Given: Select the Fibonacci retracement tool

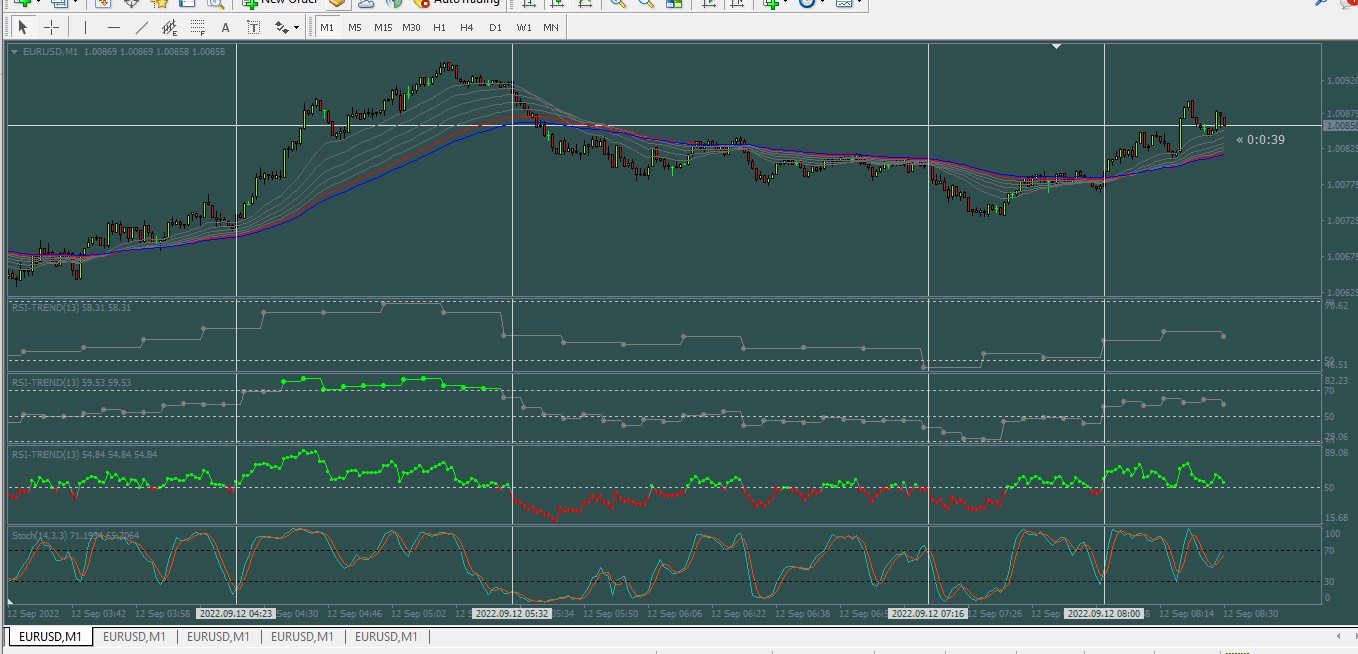Looking at the screenshot, I should tap(198, 27).
